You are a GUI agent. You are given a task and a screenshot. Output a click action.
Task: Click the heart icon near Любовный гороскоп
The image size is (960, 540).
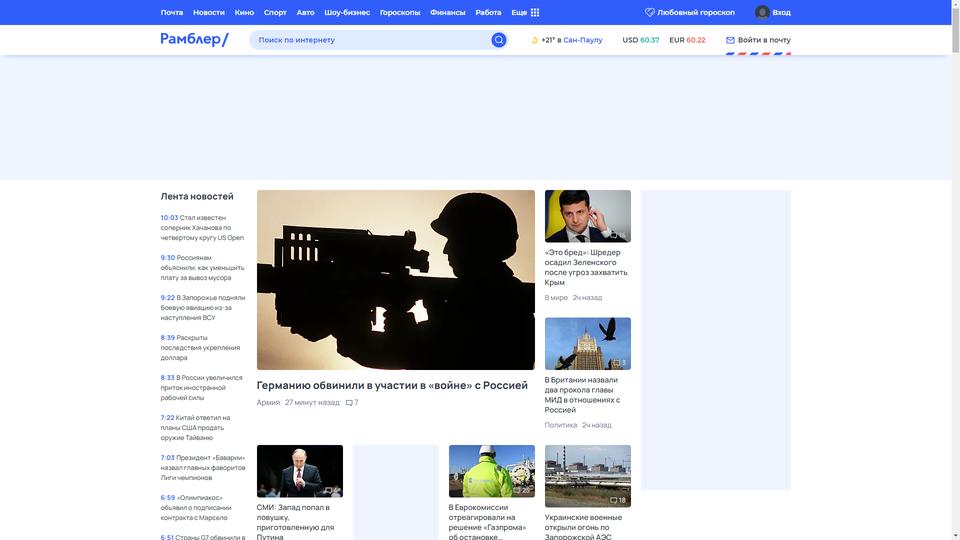[650, 12]
